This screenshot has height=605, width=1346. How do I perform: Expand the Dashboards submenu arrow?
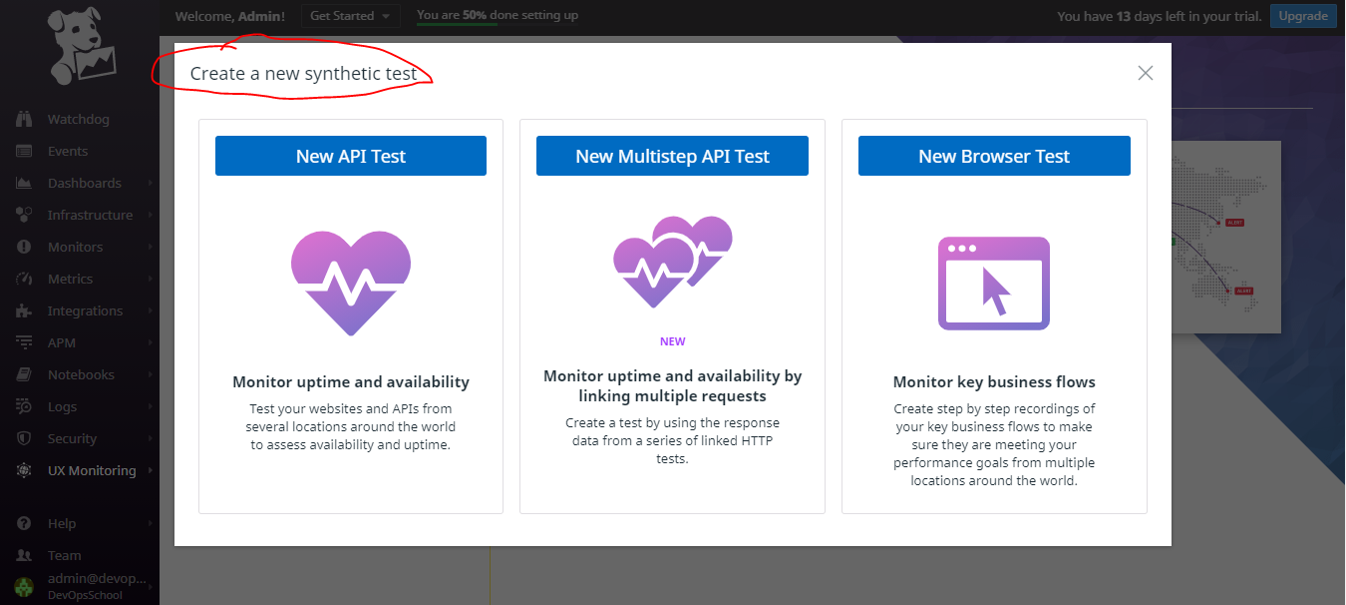tap(150, 183)
